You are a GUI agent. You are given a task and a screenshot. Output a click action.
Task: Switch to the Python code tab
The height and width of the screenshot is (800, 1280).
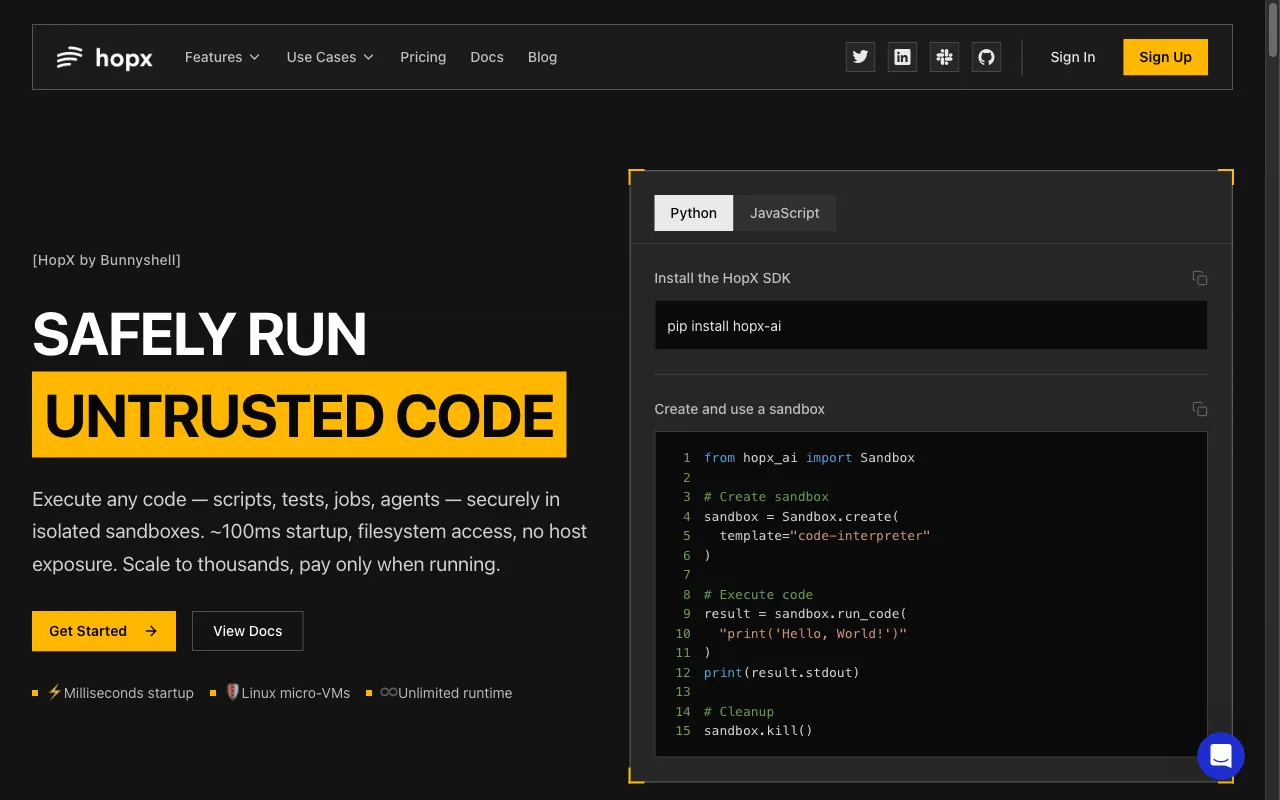[694, 213]
